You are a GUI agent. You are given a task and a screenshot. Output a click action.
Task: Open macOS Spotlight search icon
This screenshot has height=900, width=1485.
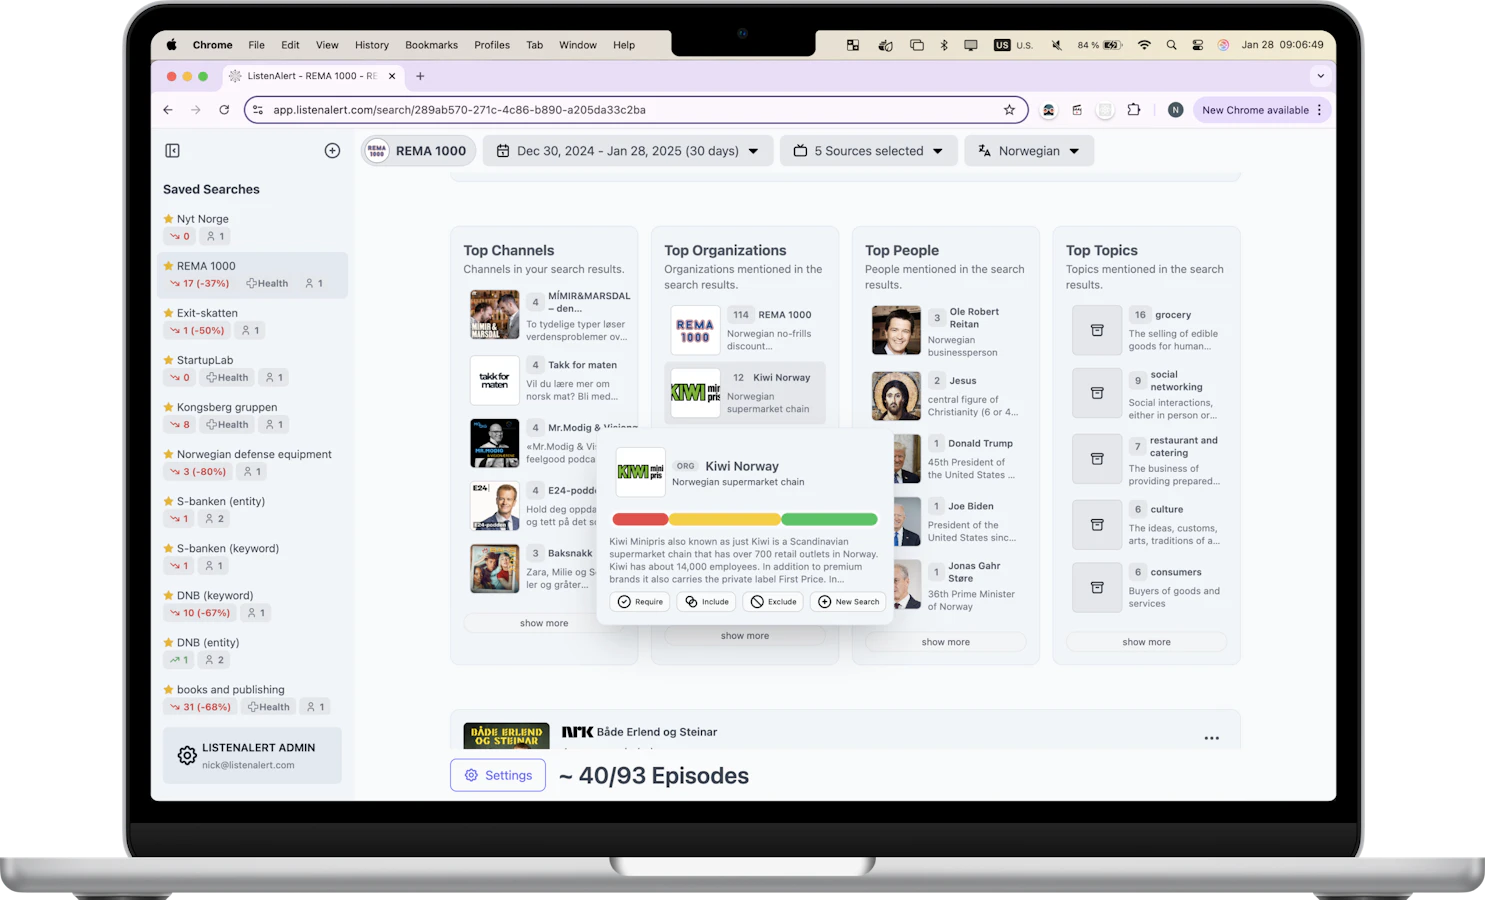point(1171,45)
